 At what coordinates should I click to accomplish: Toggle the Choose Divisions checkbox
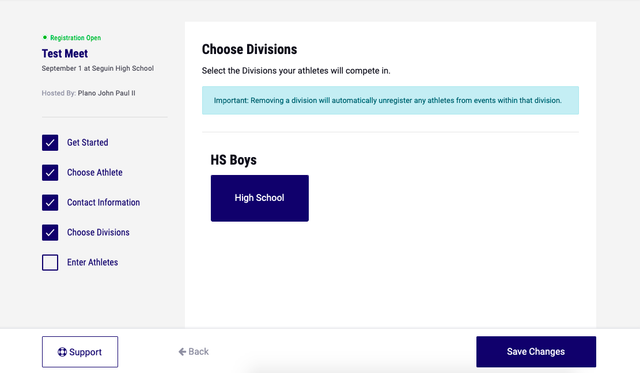tap(50, 233)
